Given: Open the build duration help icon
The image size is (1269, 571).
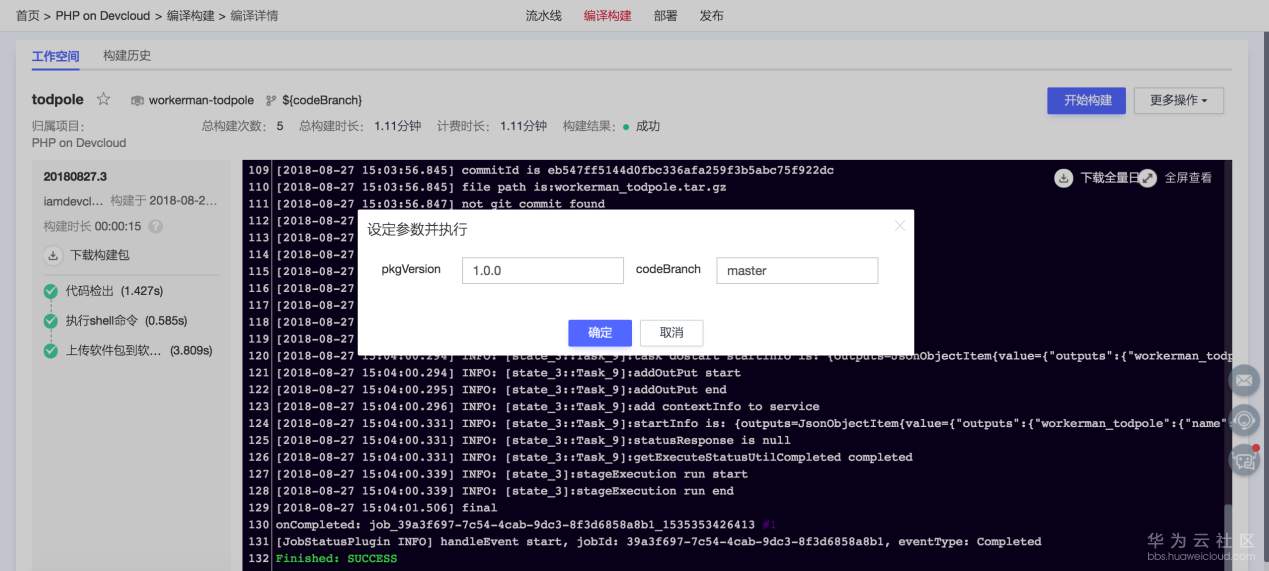Looking at the screenshot, I should (155, 226).
